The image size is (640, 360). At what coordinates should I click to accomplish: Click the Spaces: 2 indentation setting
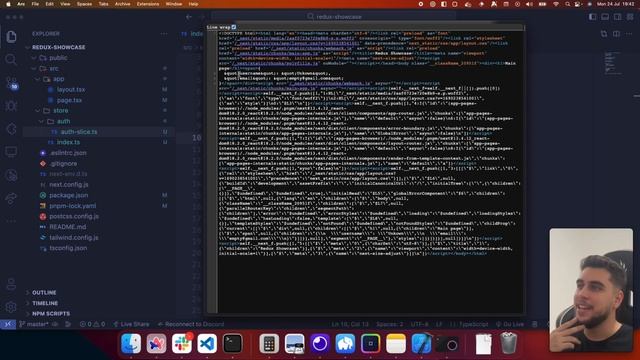pos(389,324)
